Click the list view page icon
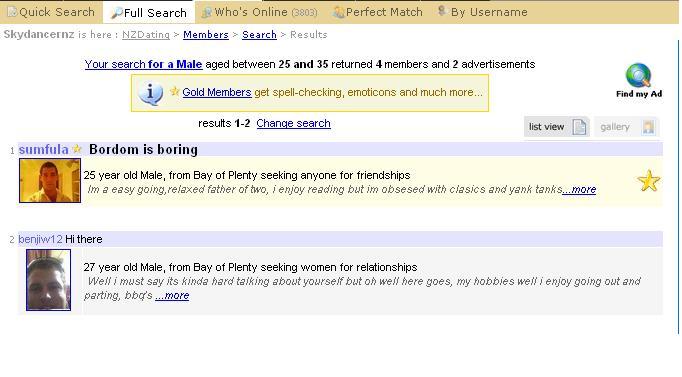 [x=579, y=127]
